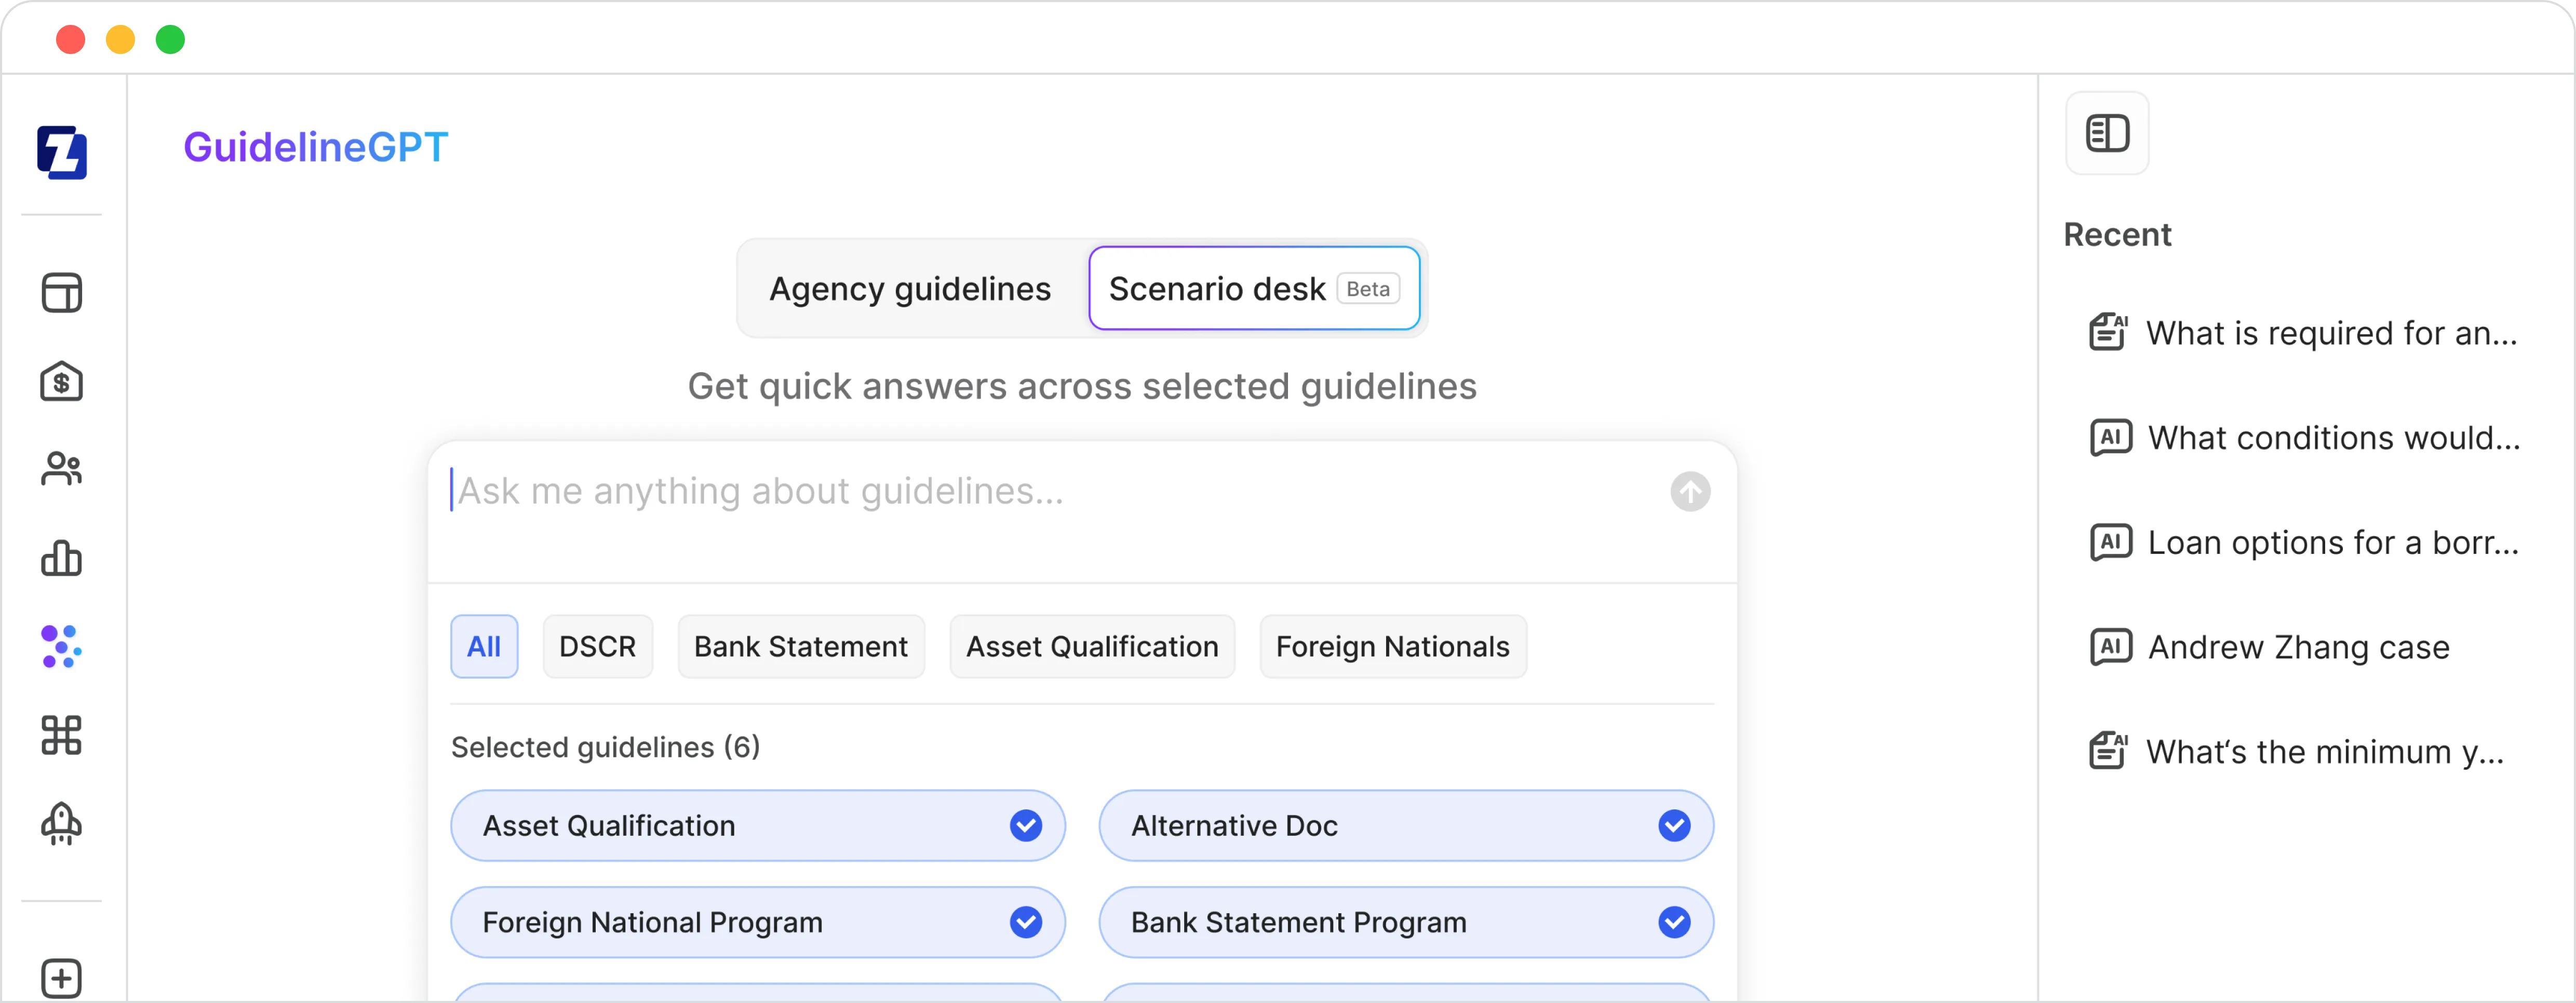The width and height of the screenshot is (2576, 1003).
Task: Filter guidelines by DSCR
Action: pos(597,646)
